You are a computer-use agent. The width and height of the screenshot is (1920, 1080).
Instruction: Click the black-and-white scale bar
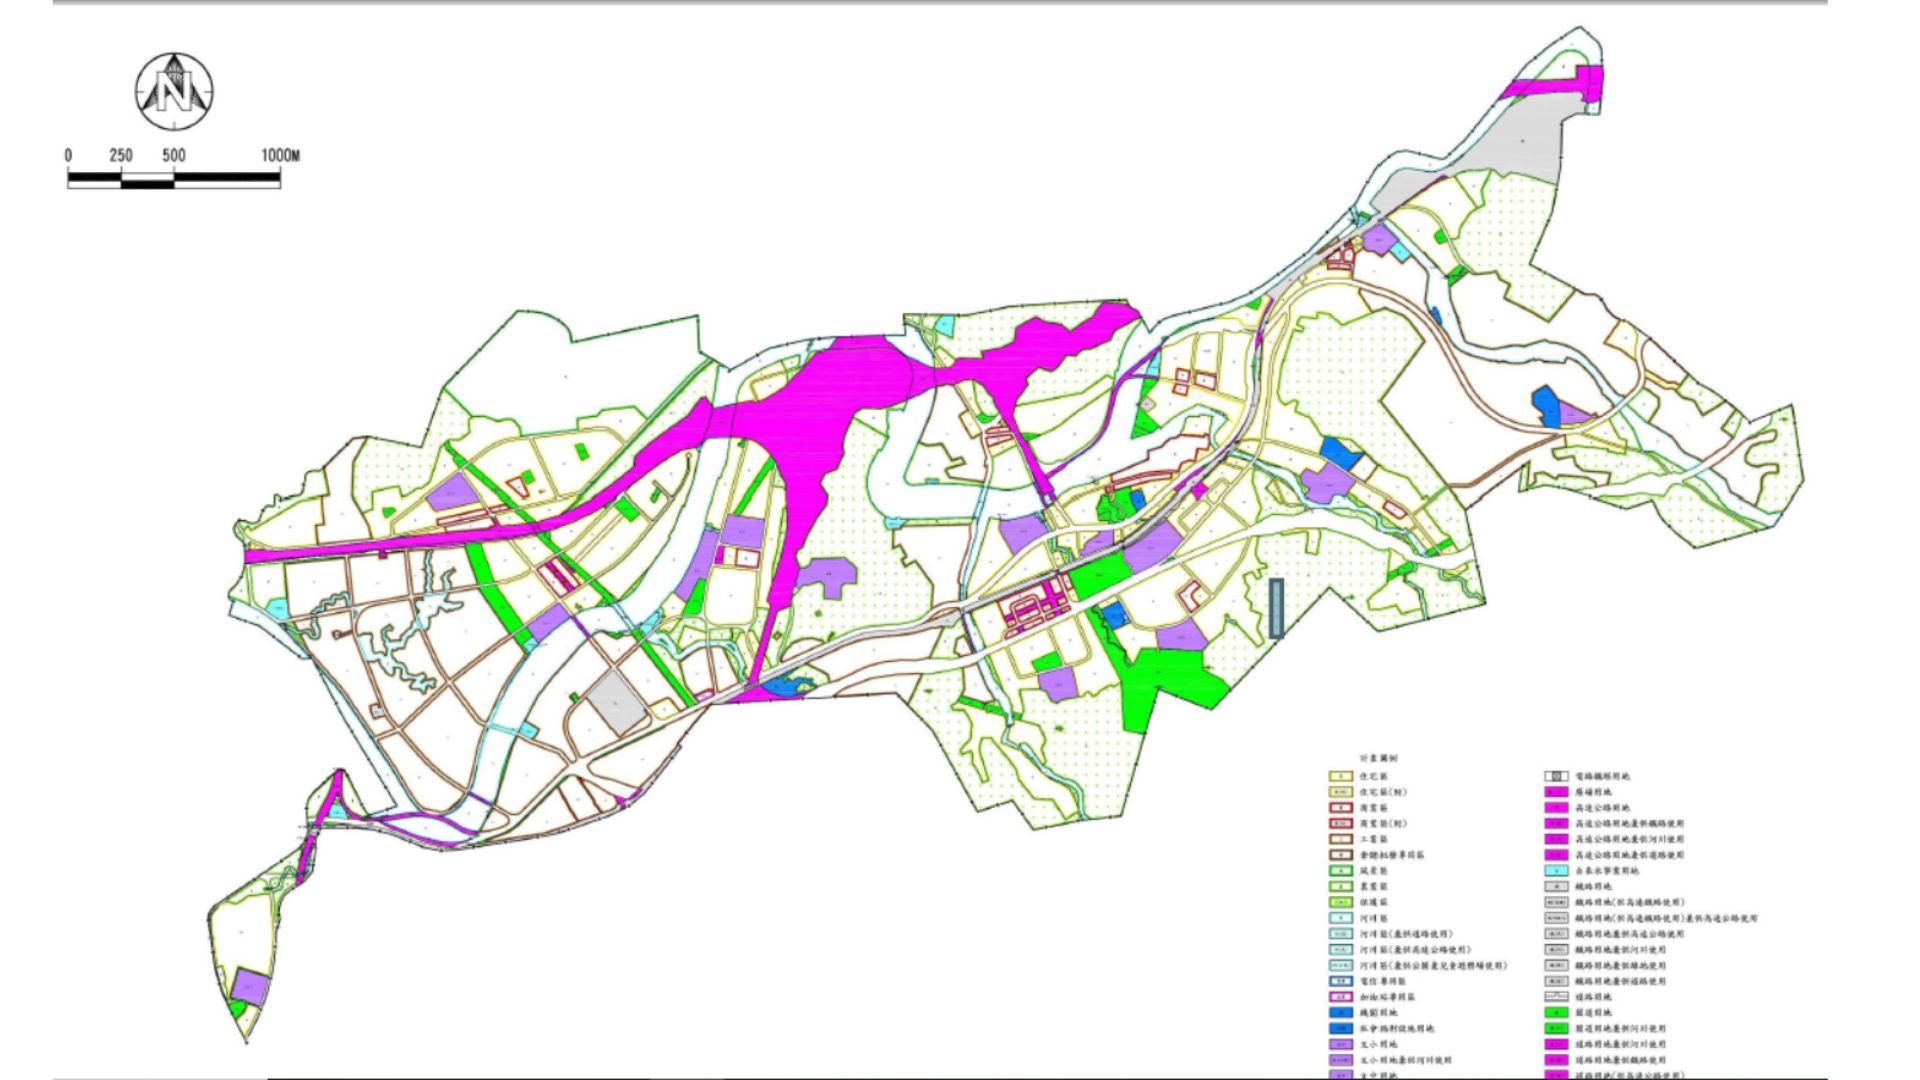[x=174, y=180]
